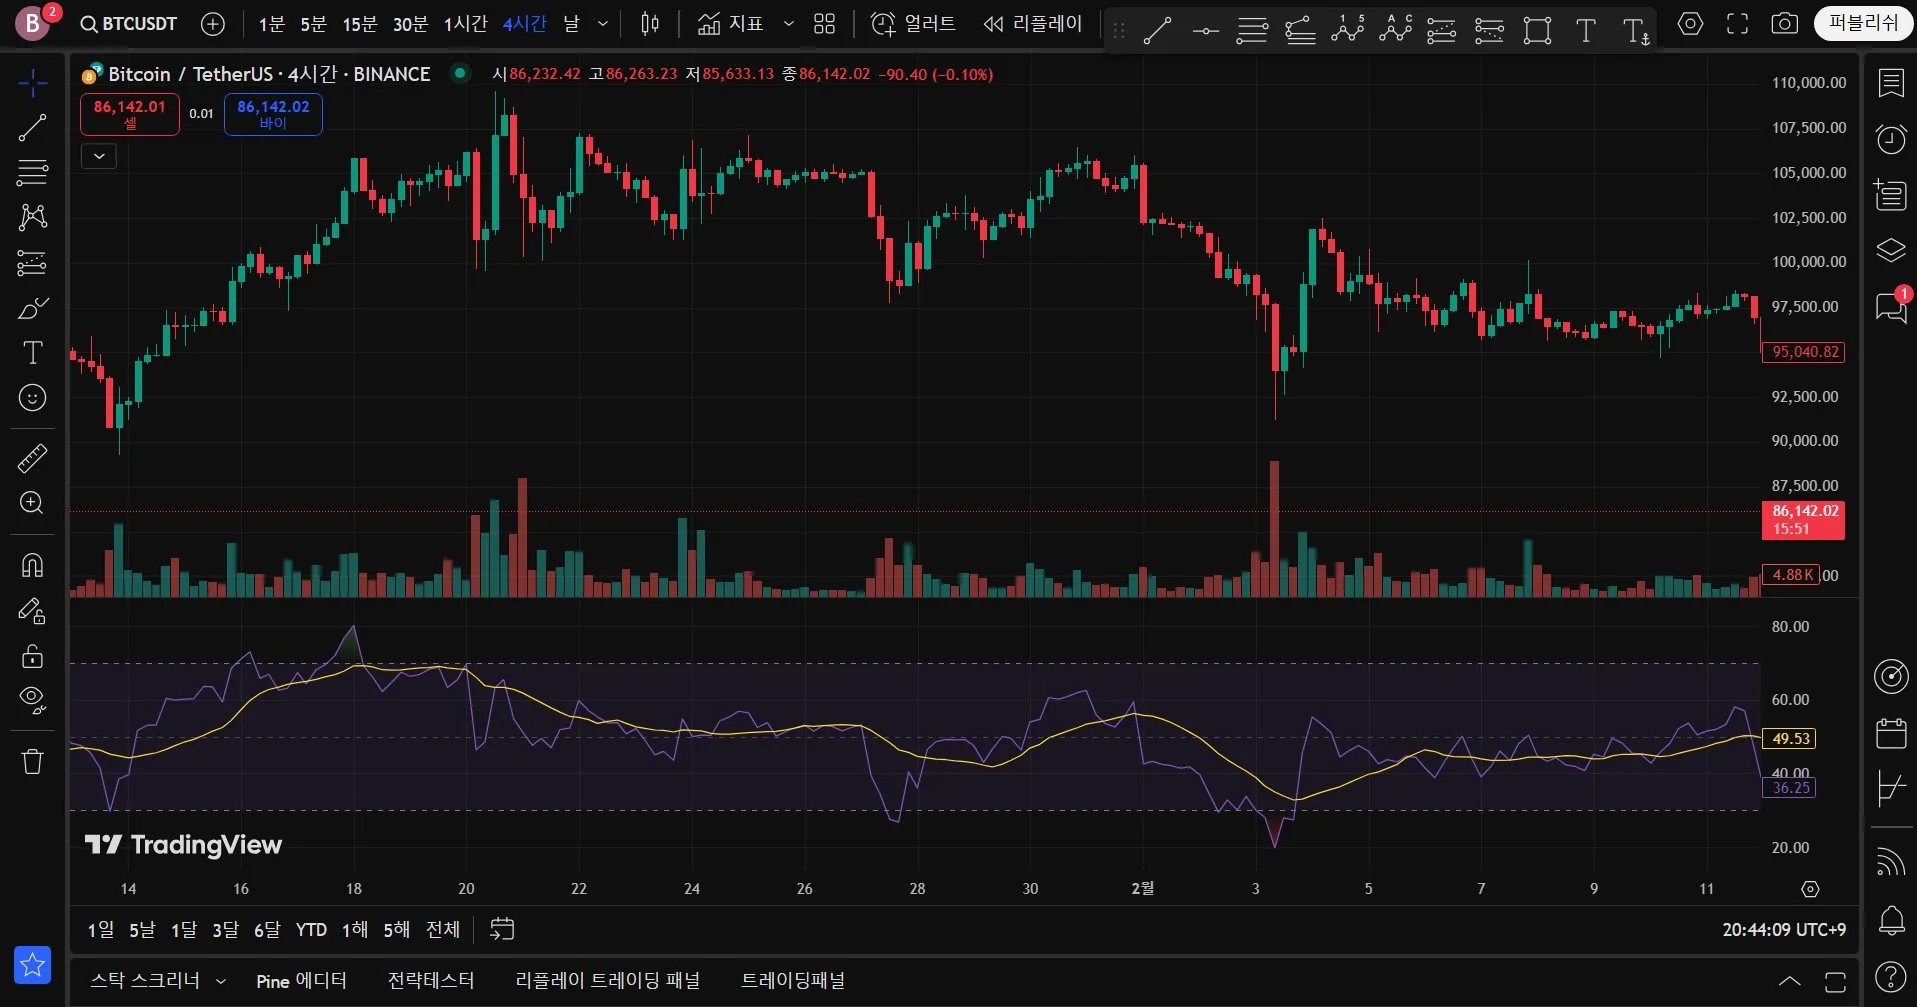Open the alerts alarm clock panel icon

(1890, 139)
